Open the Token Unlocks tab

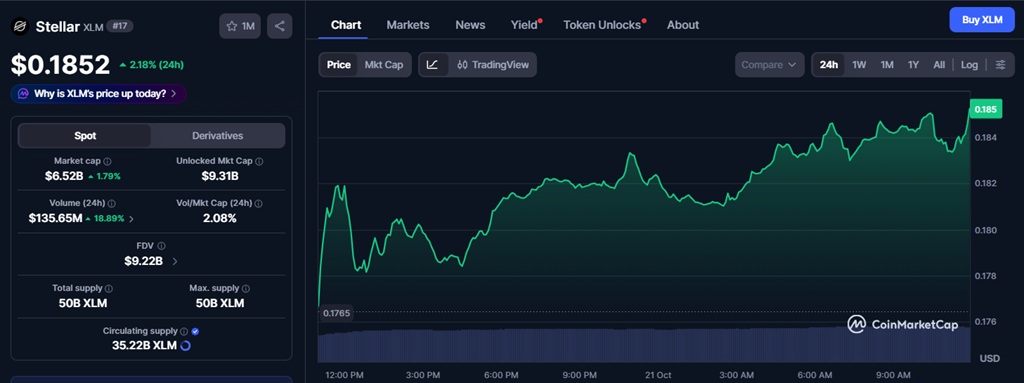pyautogui.click(x=602, y=25)
